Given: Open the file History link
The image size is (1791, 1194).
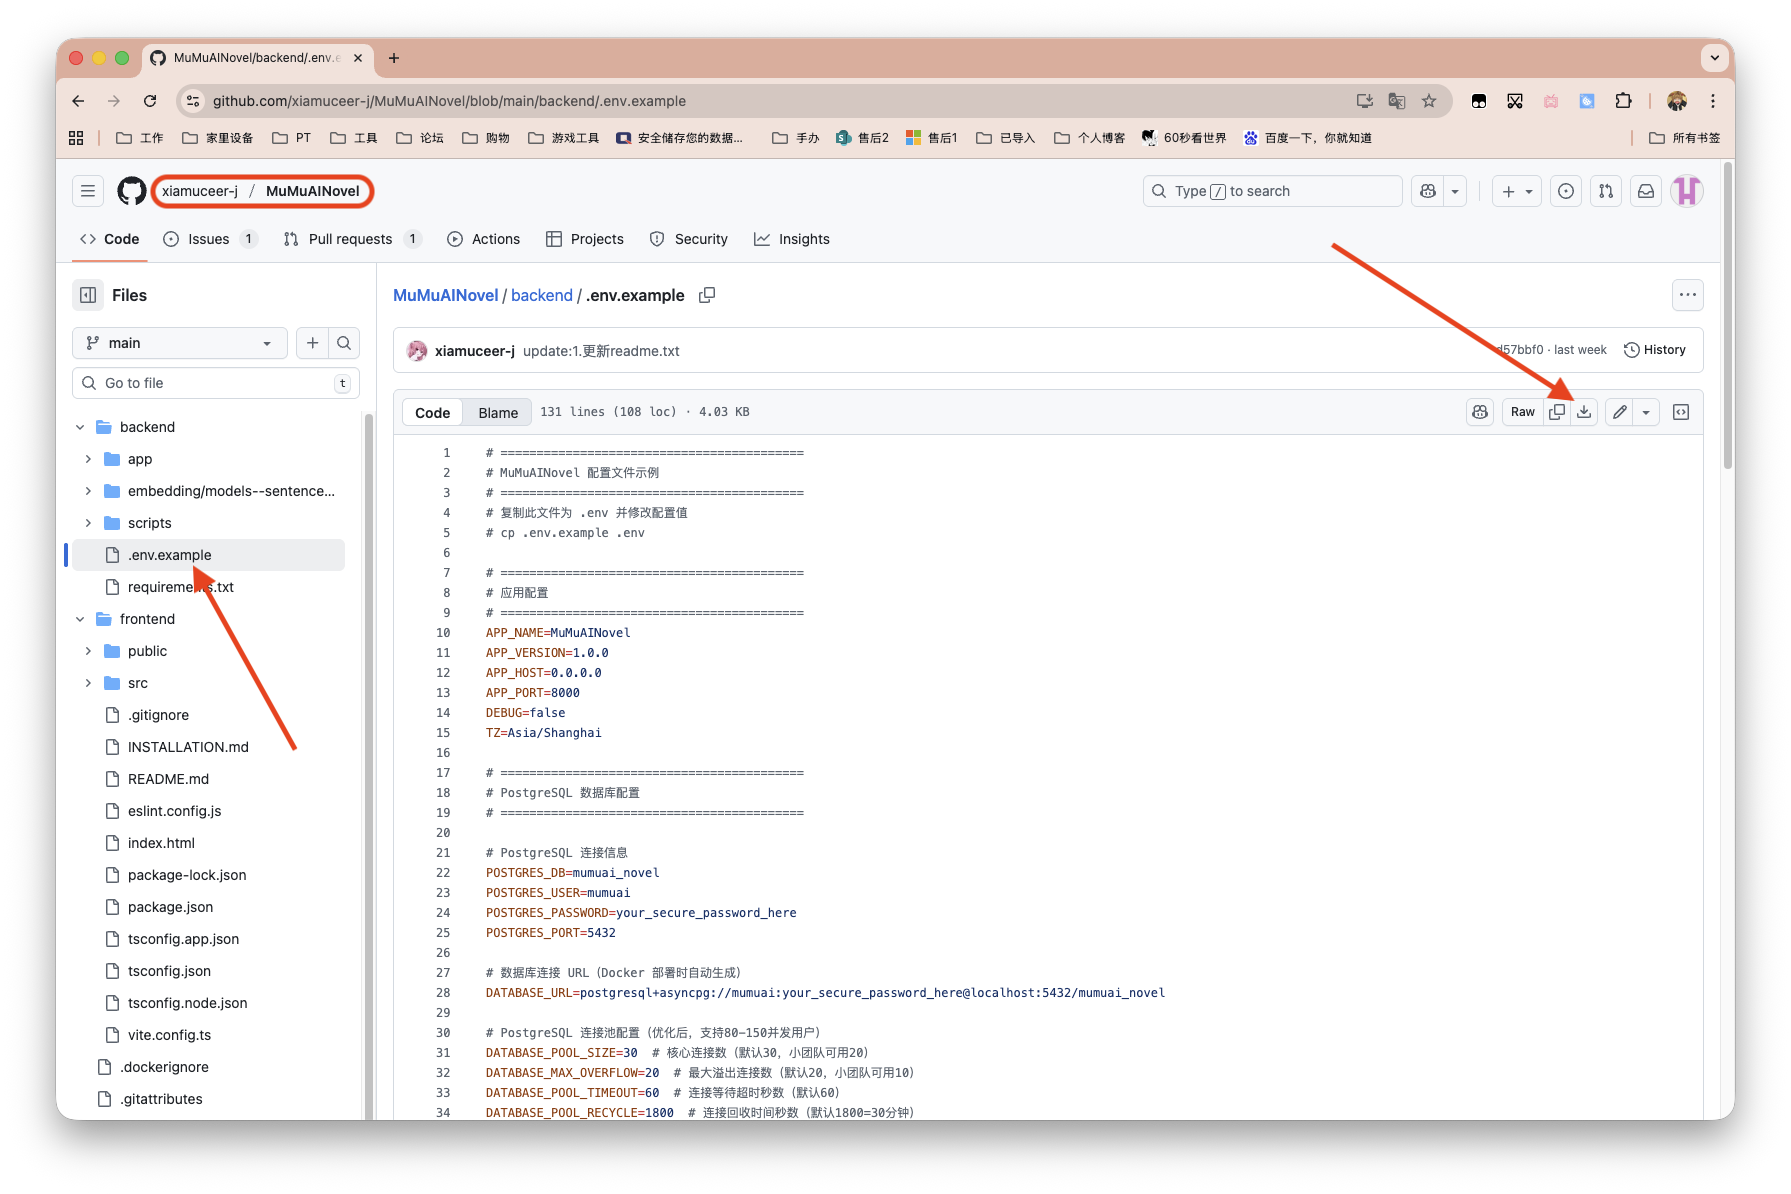Looking at the screenshot, I should pos(1655,350).
